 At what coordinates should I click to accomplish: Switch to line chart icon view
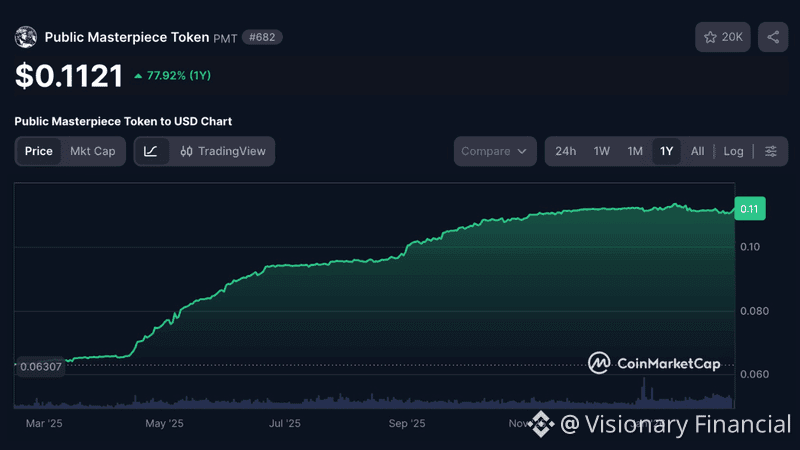[151, 151]
